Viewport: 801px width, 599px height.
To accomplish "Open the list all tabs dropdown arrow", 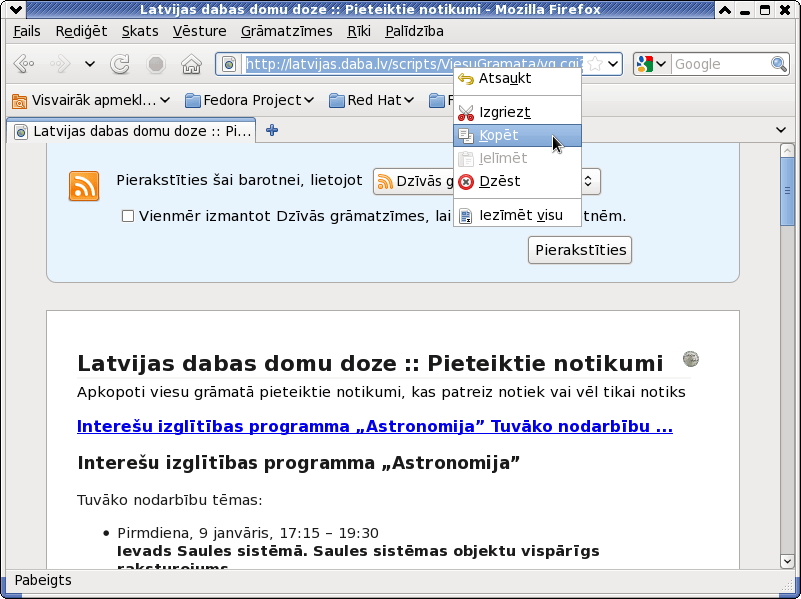I will (781, 130).
